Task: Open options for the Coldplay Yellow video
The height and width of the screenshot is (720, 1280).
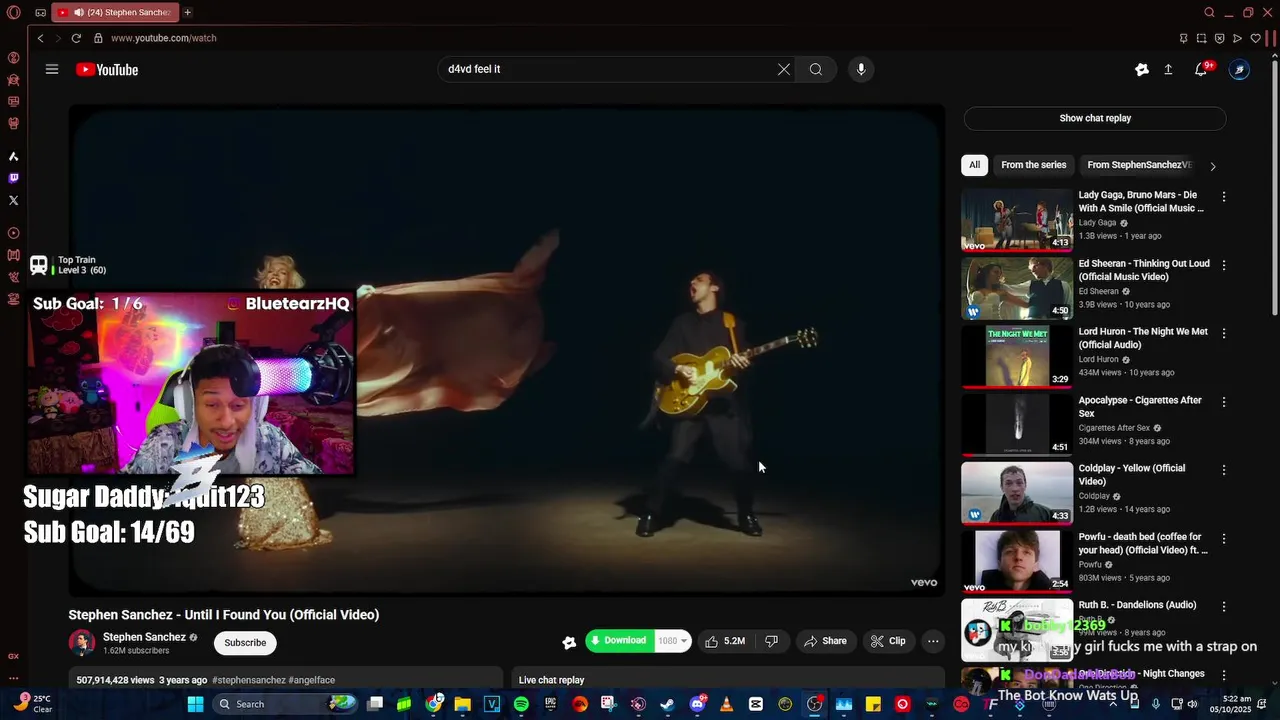Action: pos(1224,469)
